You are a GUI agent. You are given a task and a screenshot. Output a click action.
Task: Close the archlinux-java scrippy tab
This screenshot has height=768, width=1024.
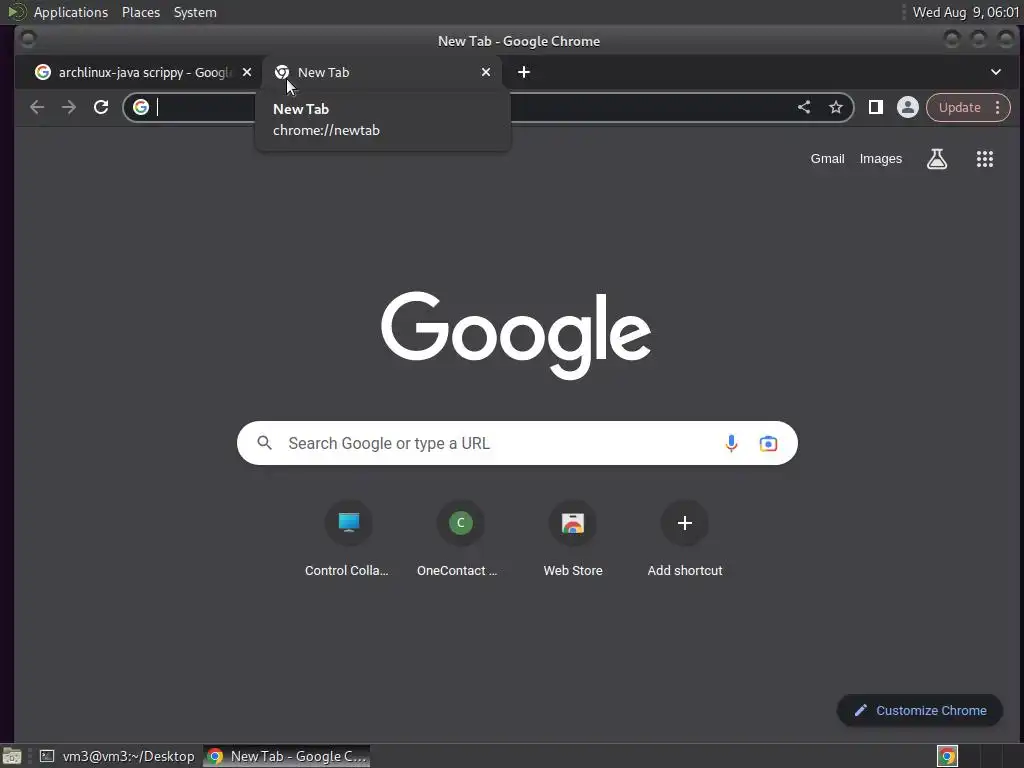pos(247,72)
